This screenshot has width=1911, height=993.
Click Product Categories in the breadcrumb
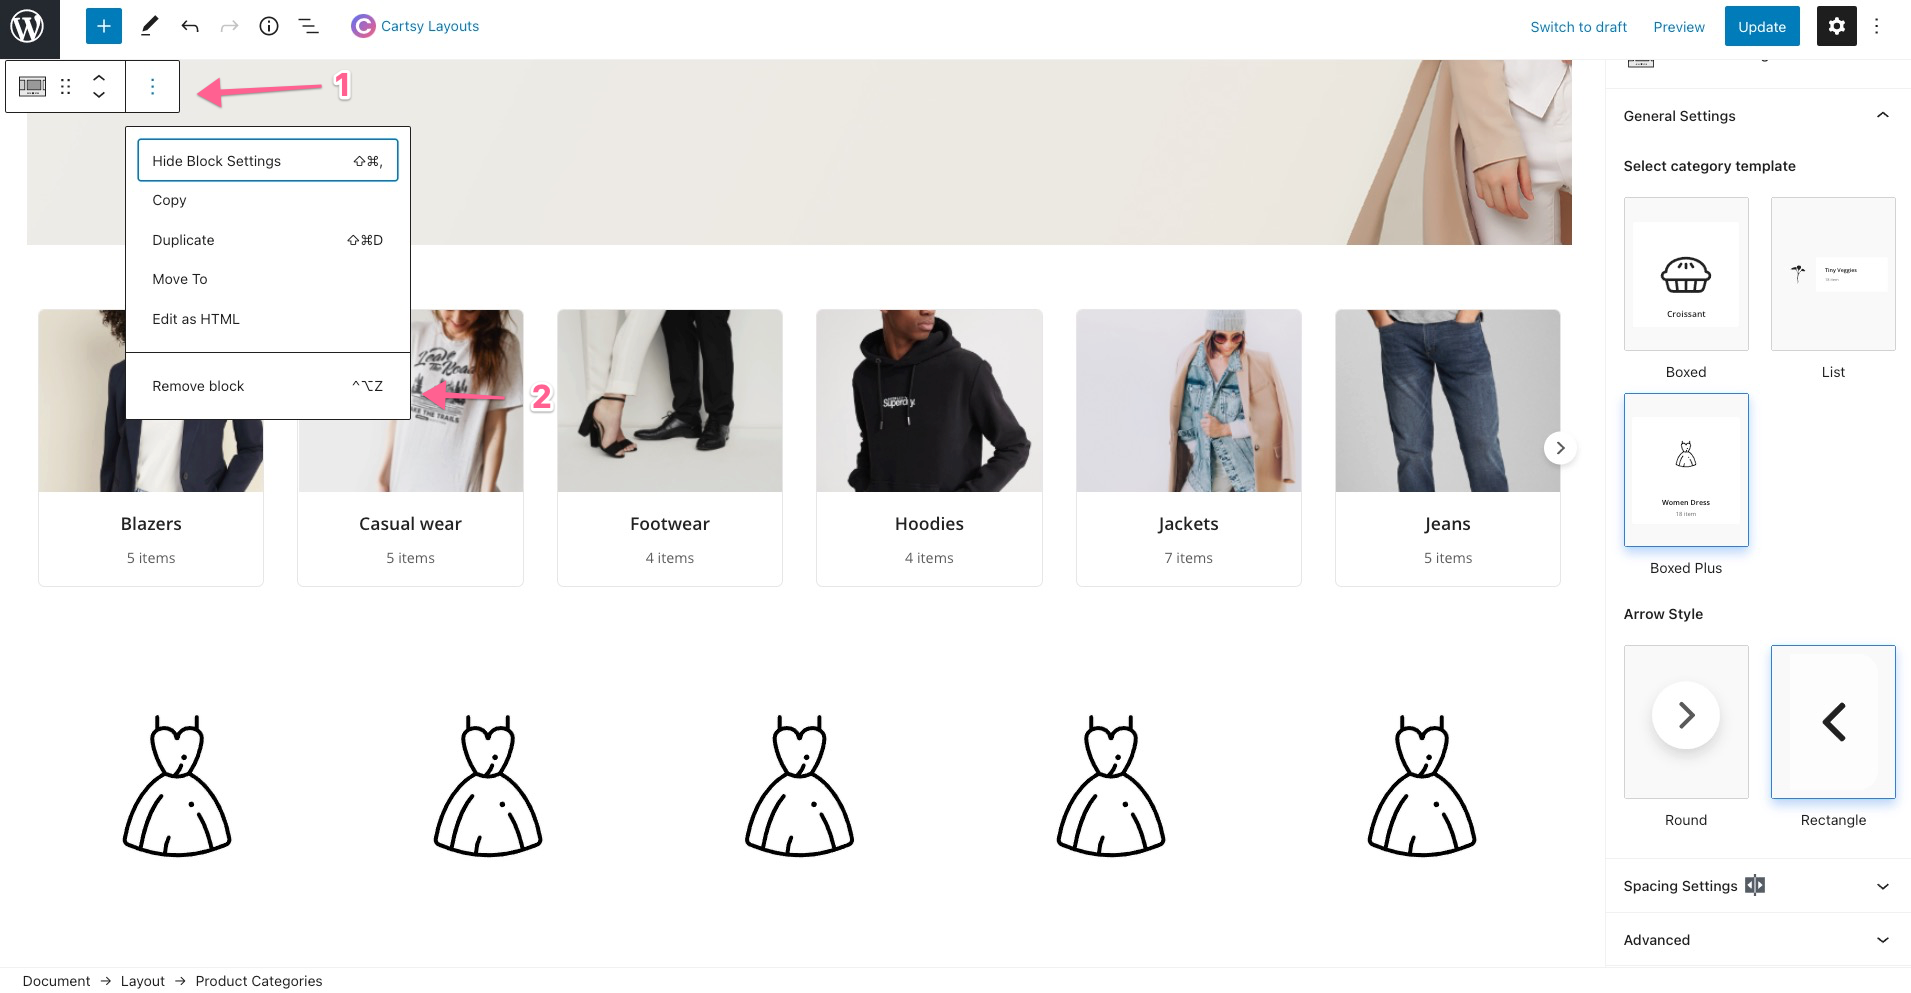click(x=259, y=981)
